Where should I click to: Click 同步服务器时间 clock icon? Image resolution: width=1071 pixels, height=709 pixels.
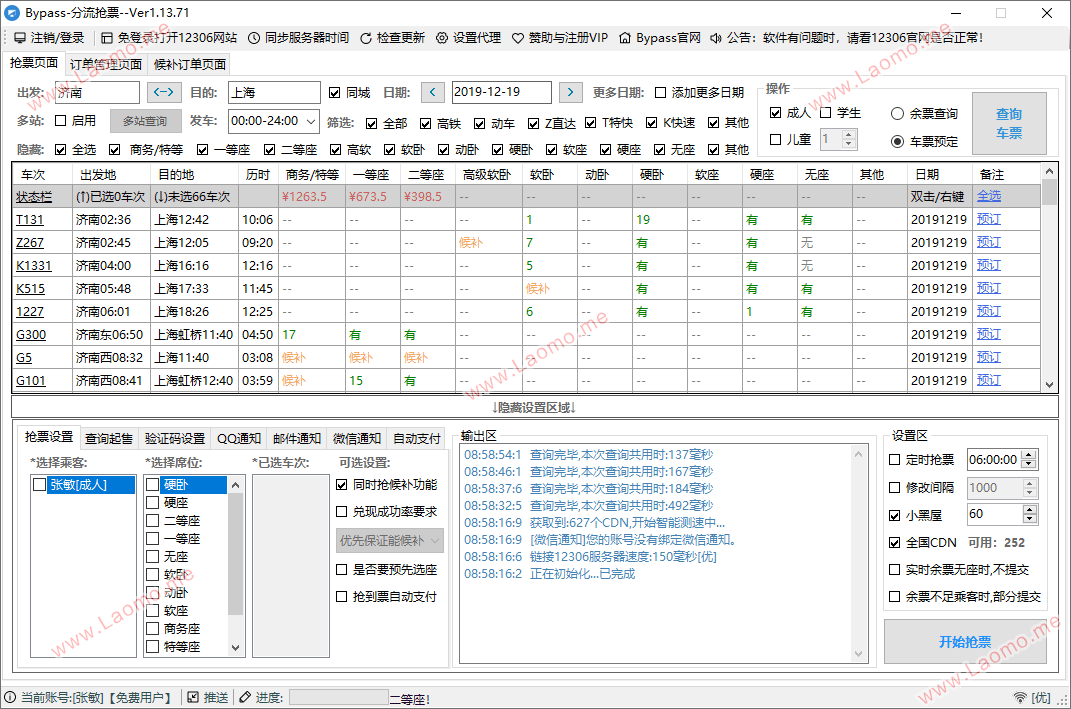coord(253,38)
